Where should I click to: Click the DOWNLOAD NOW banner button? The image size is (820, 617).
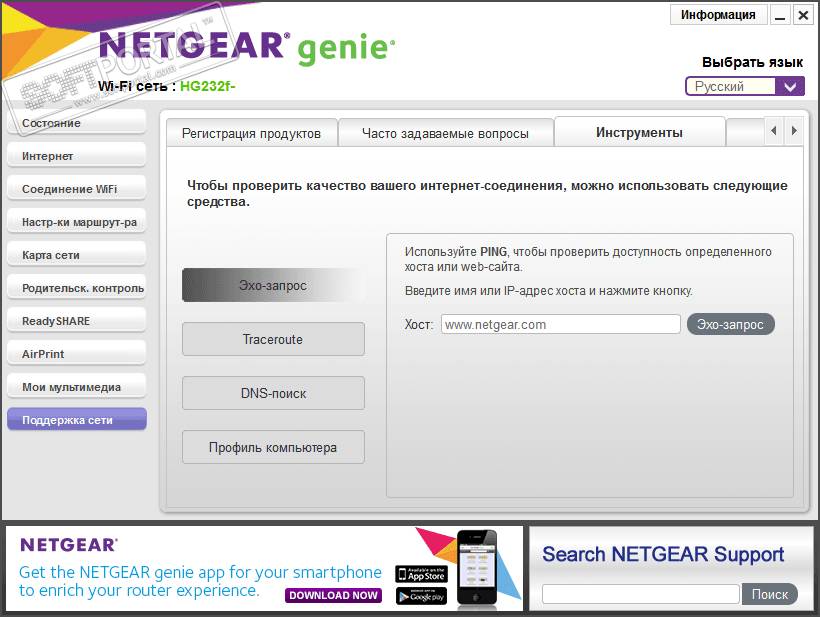[334, 595]
